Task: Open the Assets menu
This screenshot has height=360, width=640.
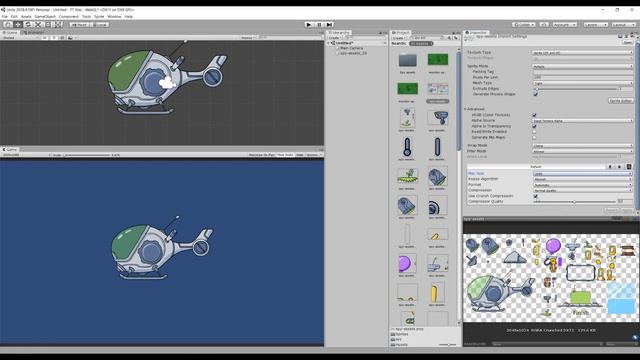Action: (x=26, y=16)
